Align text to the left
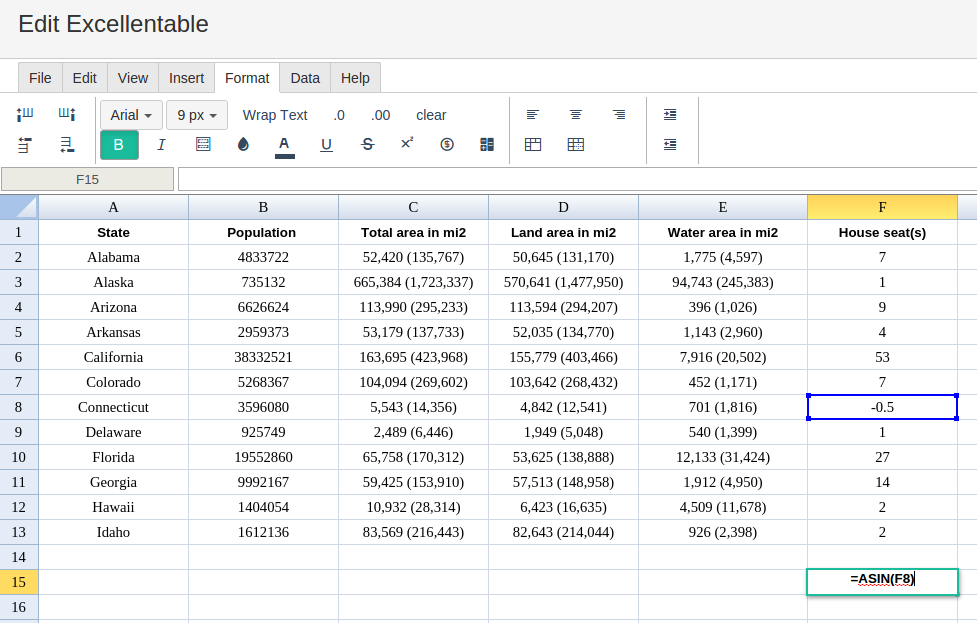The width and height of the screenshot is (977, 623). [533, 115]
